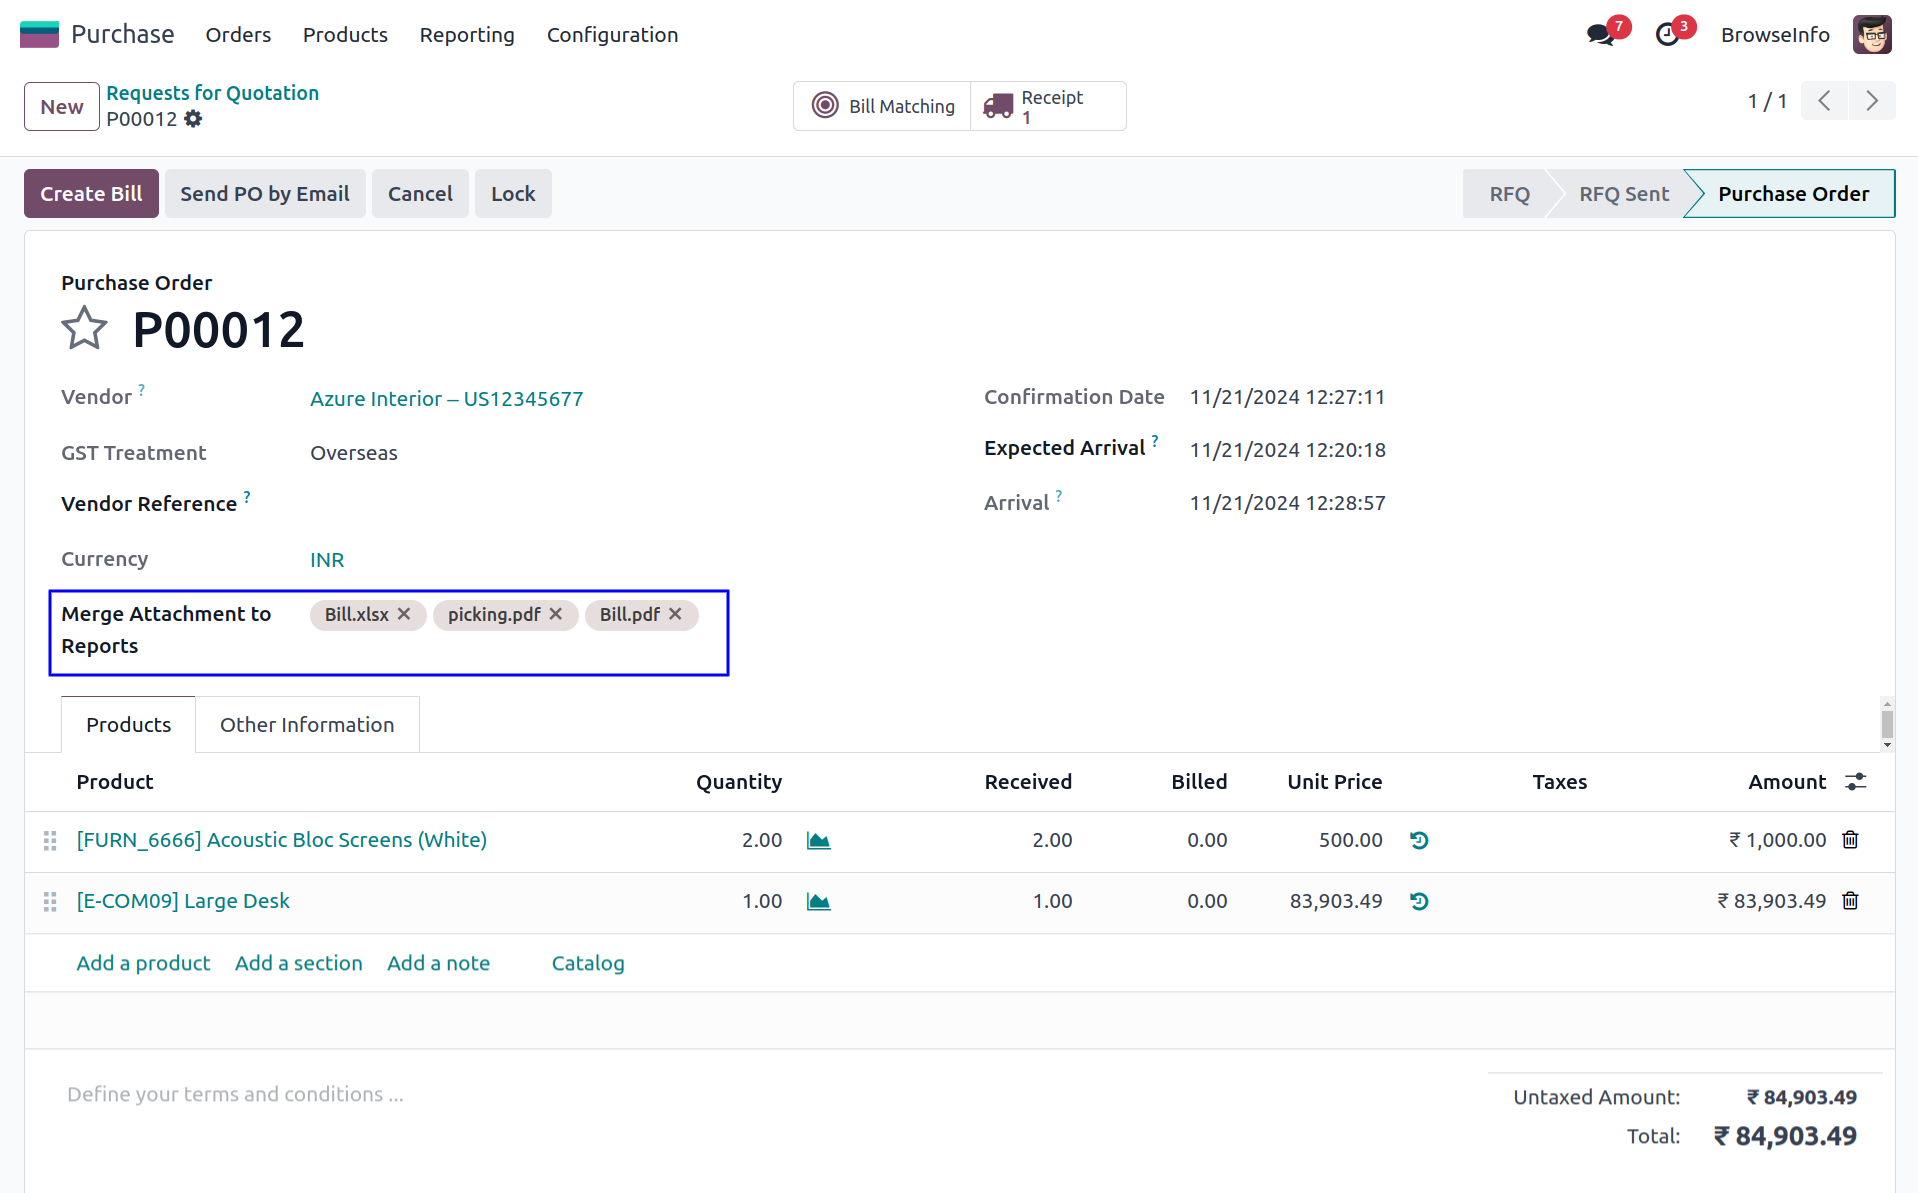Go to next record using right chevron
This screenshot has height=1193, width=1918.
[1872, 101]
